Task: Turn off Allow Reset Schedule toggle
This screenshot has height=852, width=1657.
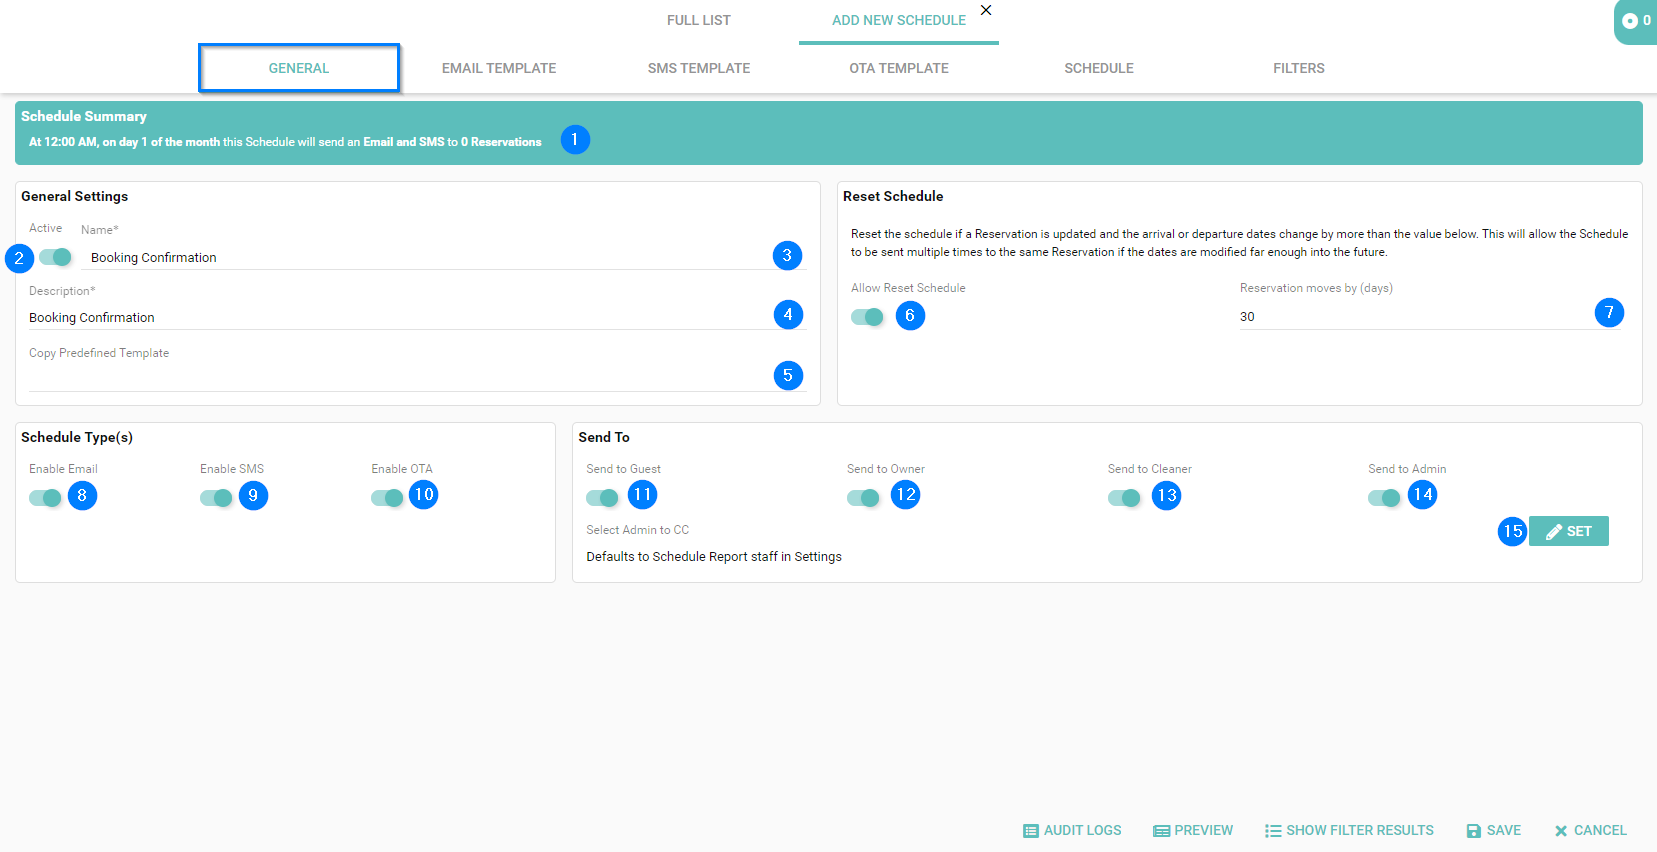Action: [867, 317]
